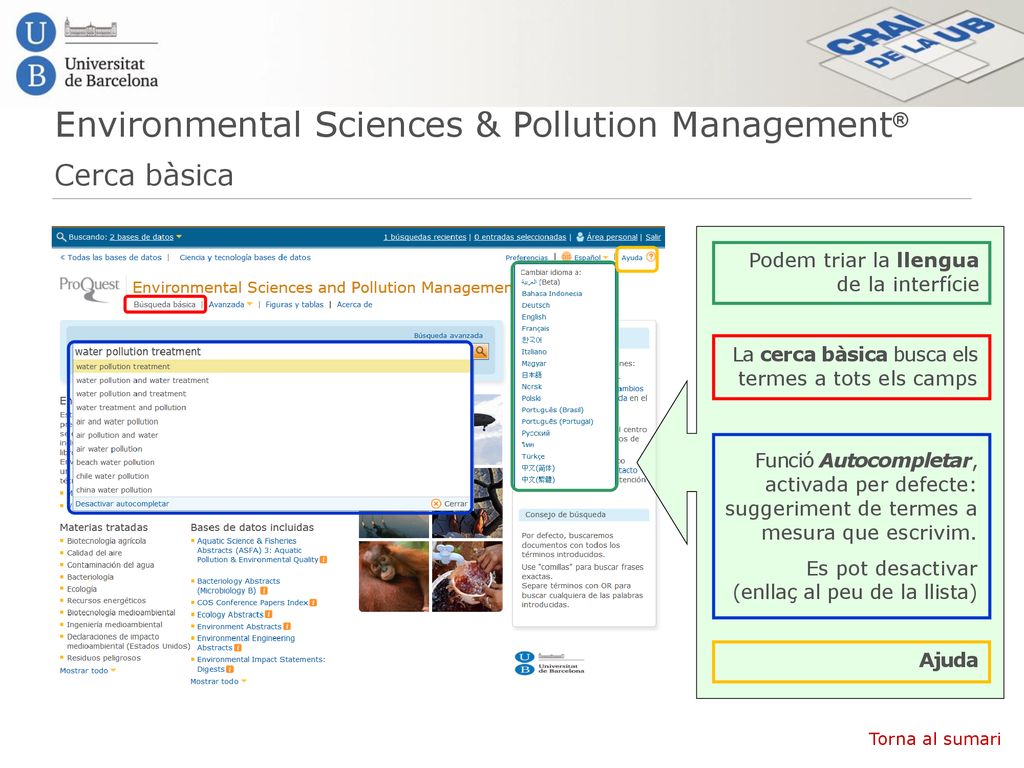Click the info icon next to Environmental Engineering Abstracts
The width and height of the screenshot is (1024, 768).
(x=238, y=648)
